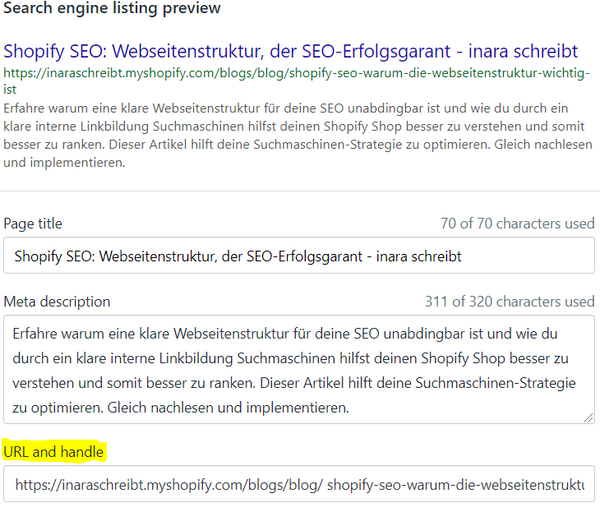Open the green inaraschreibt.myshopify.com preview URL

point(297,81)
